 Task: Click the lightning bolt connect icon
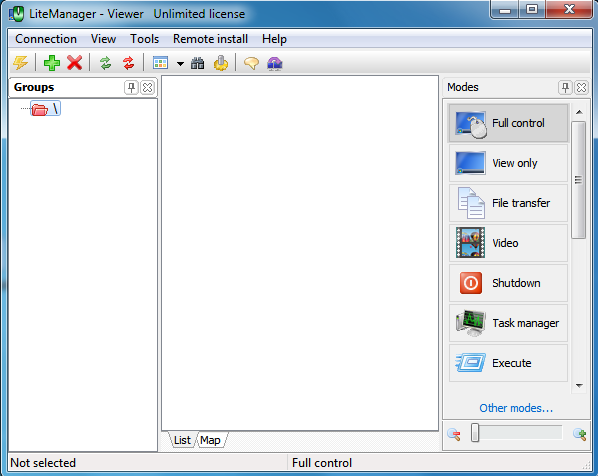coord(20,63)
